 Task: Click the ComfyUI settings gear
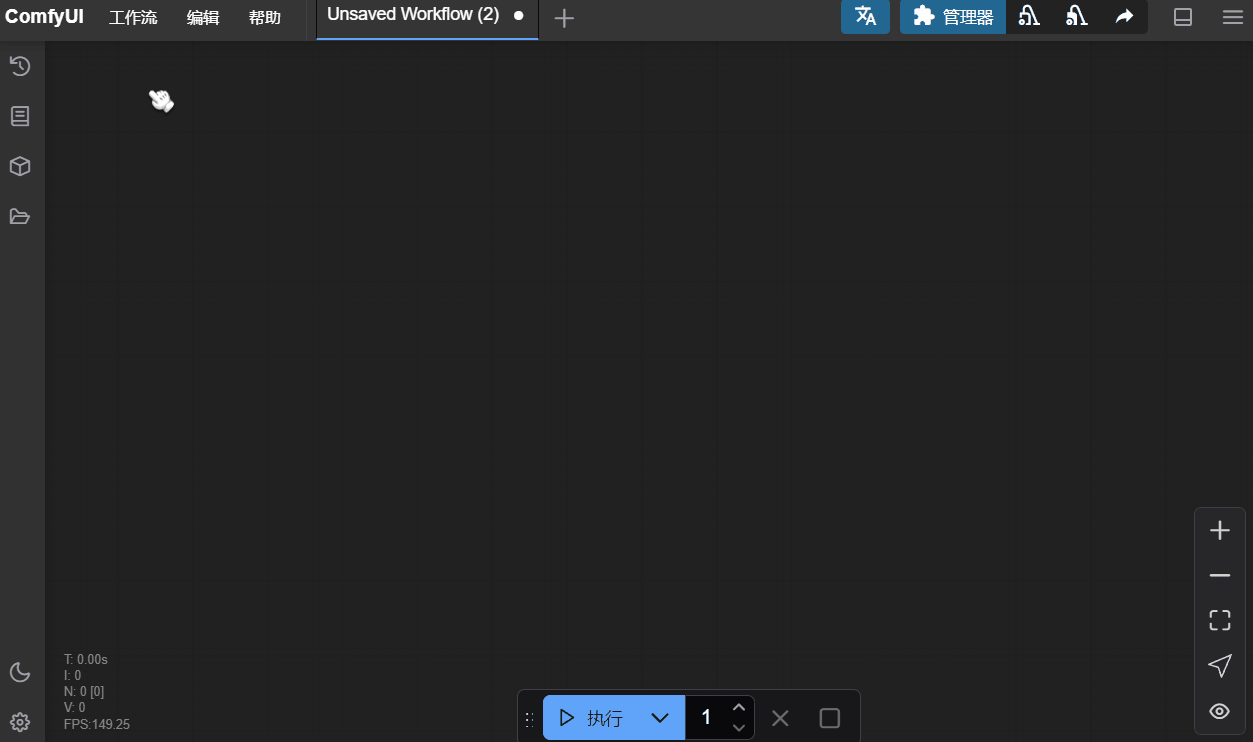click(x=20, y=722)
